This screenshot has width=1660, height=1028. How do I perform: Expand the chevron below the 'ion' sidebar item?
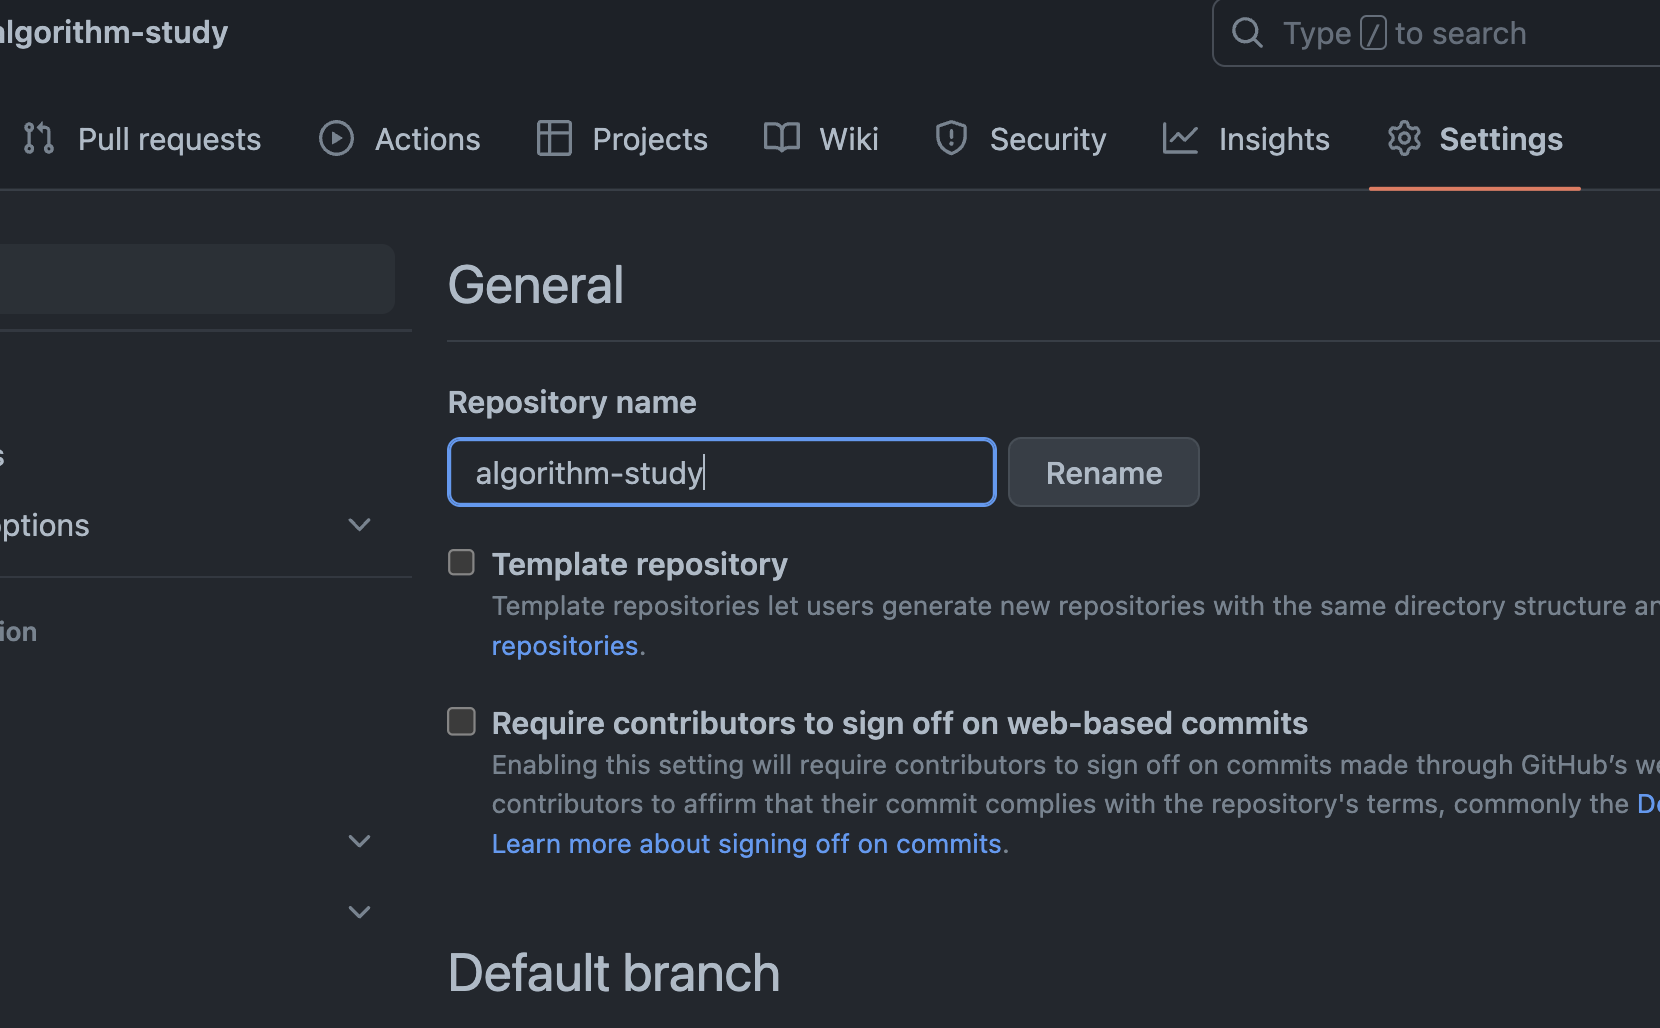[359, 841]
